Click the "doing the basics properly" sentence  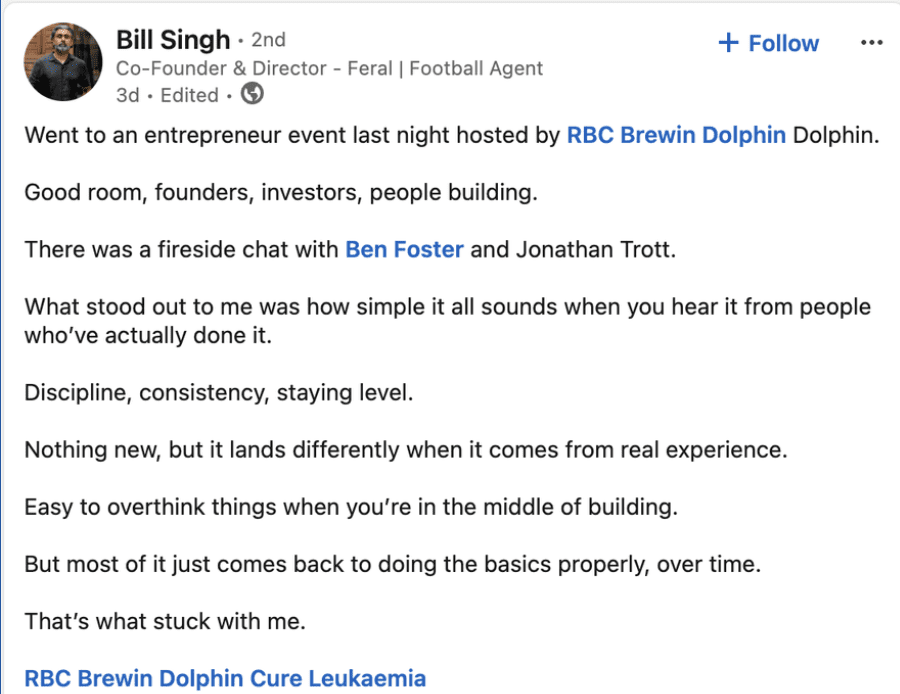393,564
